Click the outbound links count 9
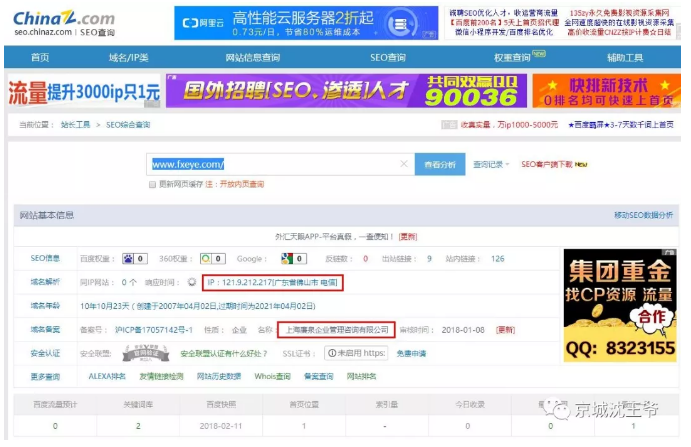This screenshot has height=447, width=691. pyautogui.click(x=429, y=259)
